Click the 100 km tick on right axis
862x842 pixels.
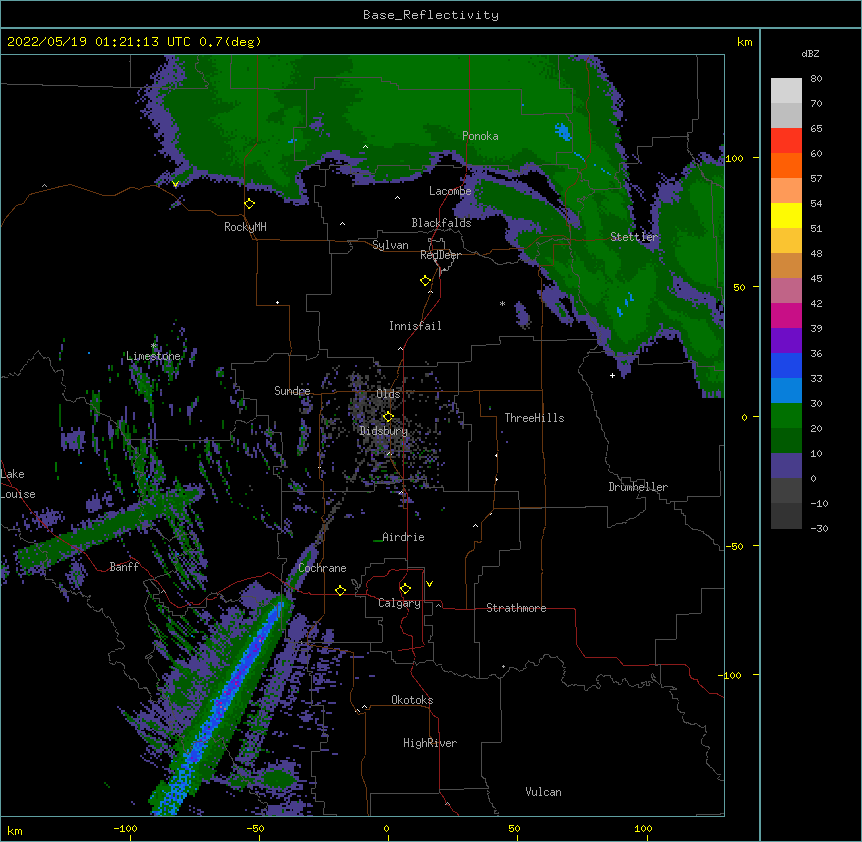pos(734,158)
